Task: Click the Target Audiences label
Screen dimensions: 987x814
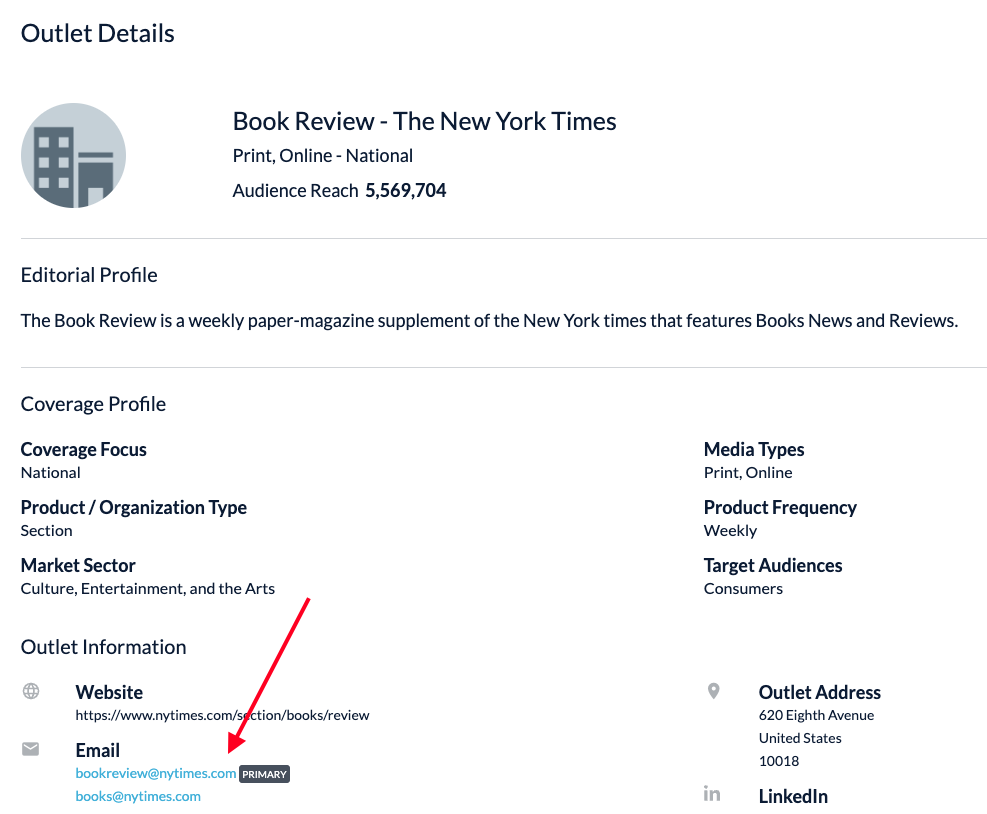Action: coord(773,565)
